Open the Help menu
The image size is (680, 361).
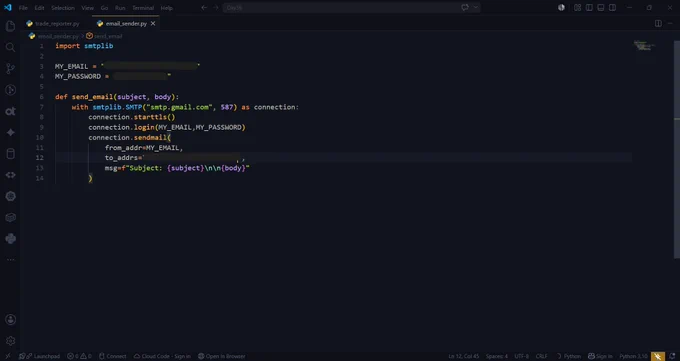click(x=167, y=8)
